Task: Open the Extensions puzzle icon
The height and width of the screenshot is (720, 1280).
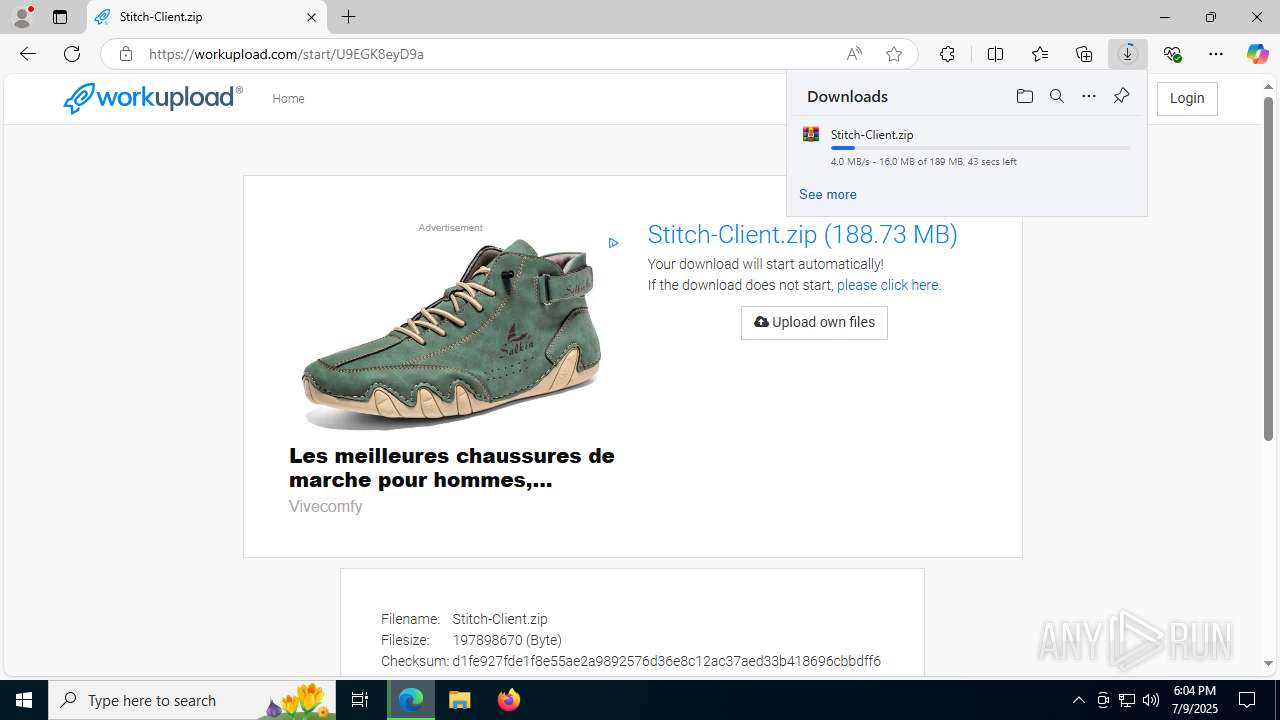Action: [x=947, y=54]
